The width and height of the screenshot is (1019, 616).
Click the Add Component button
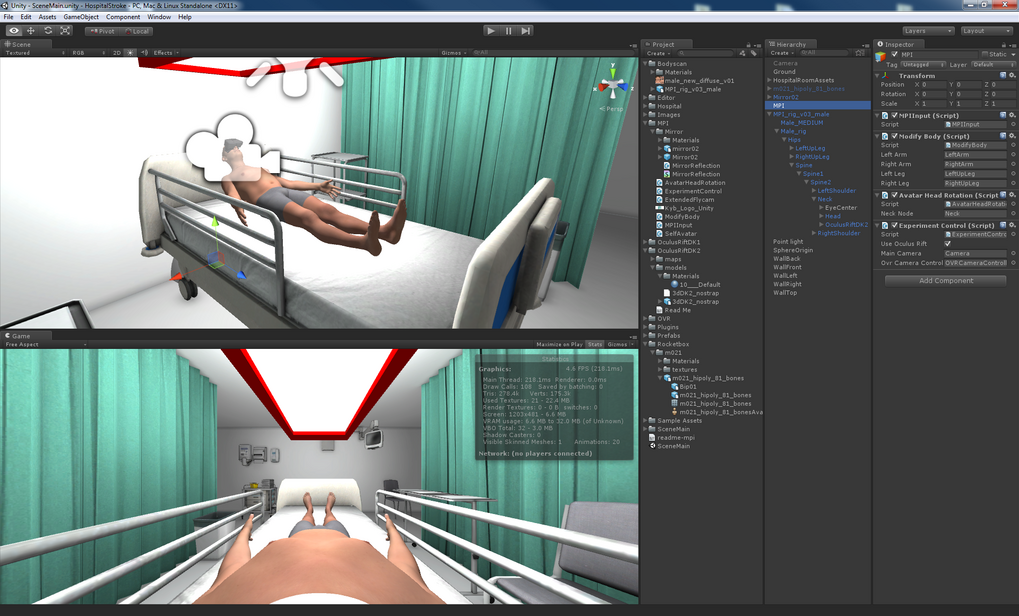[946, 280]
